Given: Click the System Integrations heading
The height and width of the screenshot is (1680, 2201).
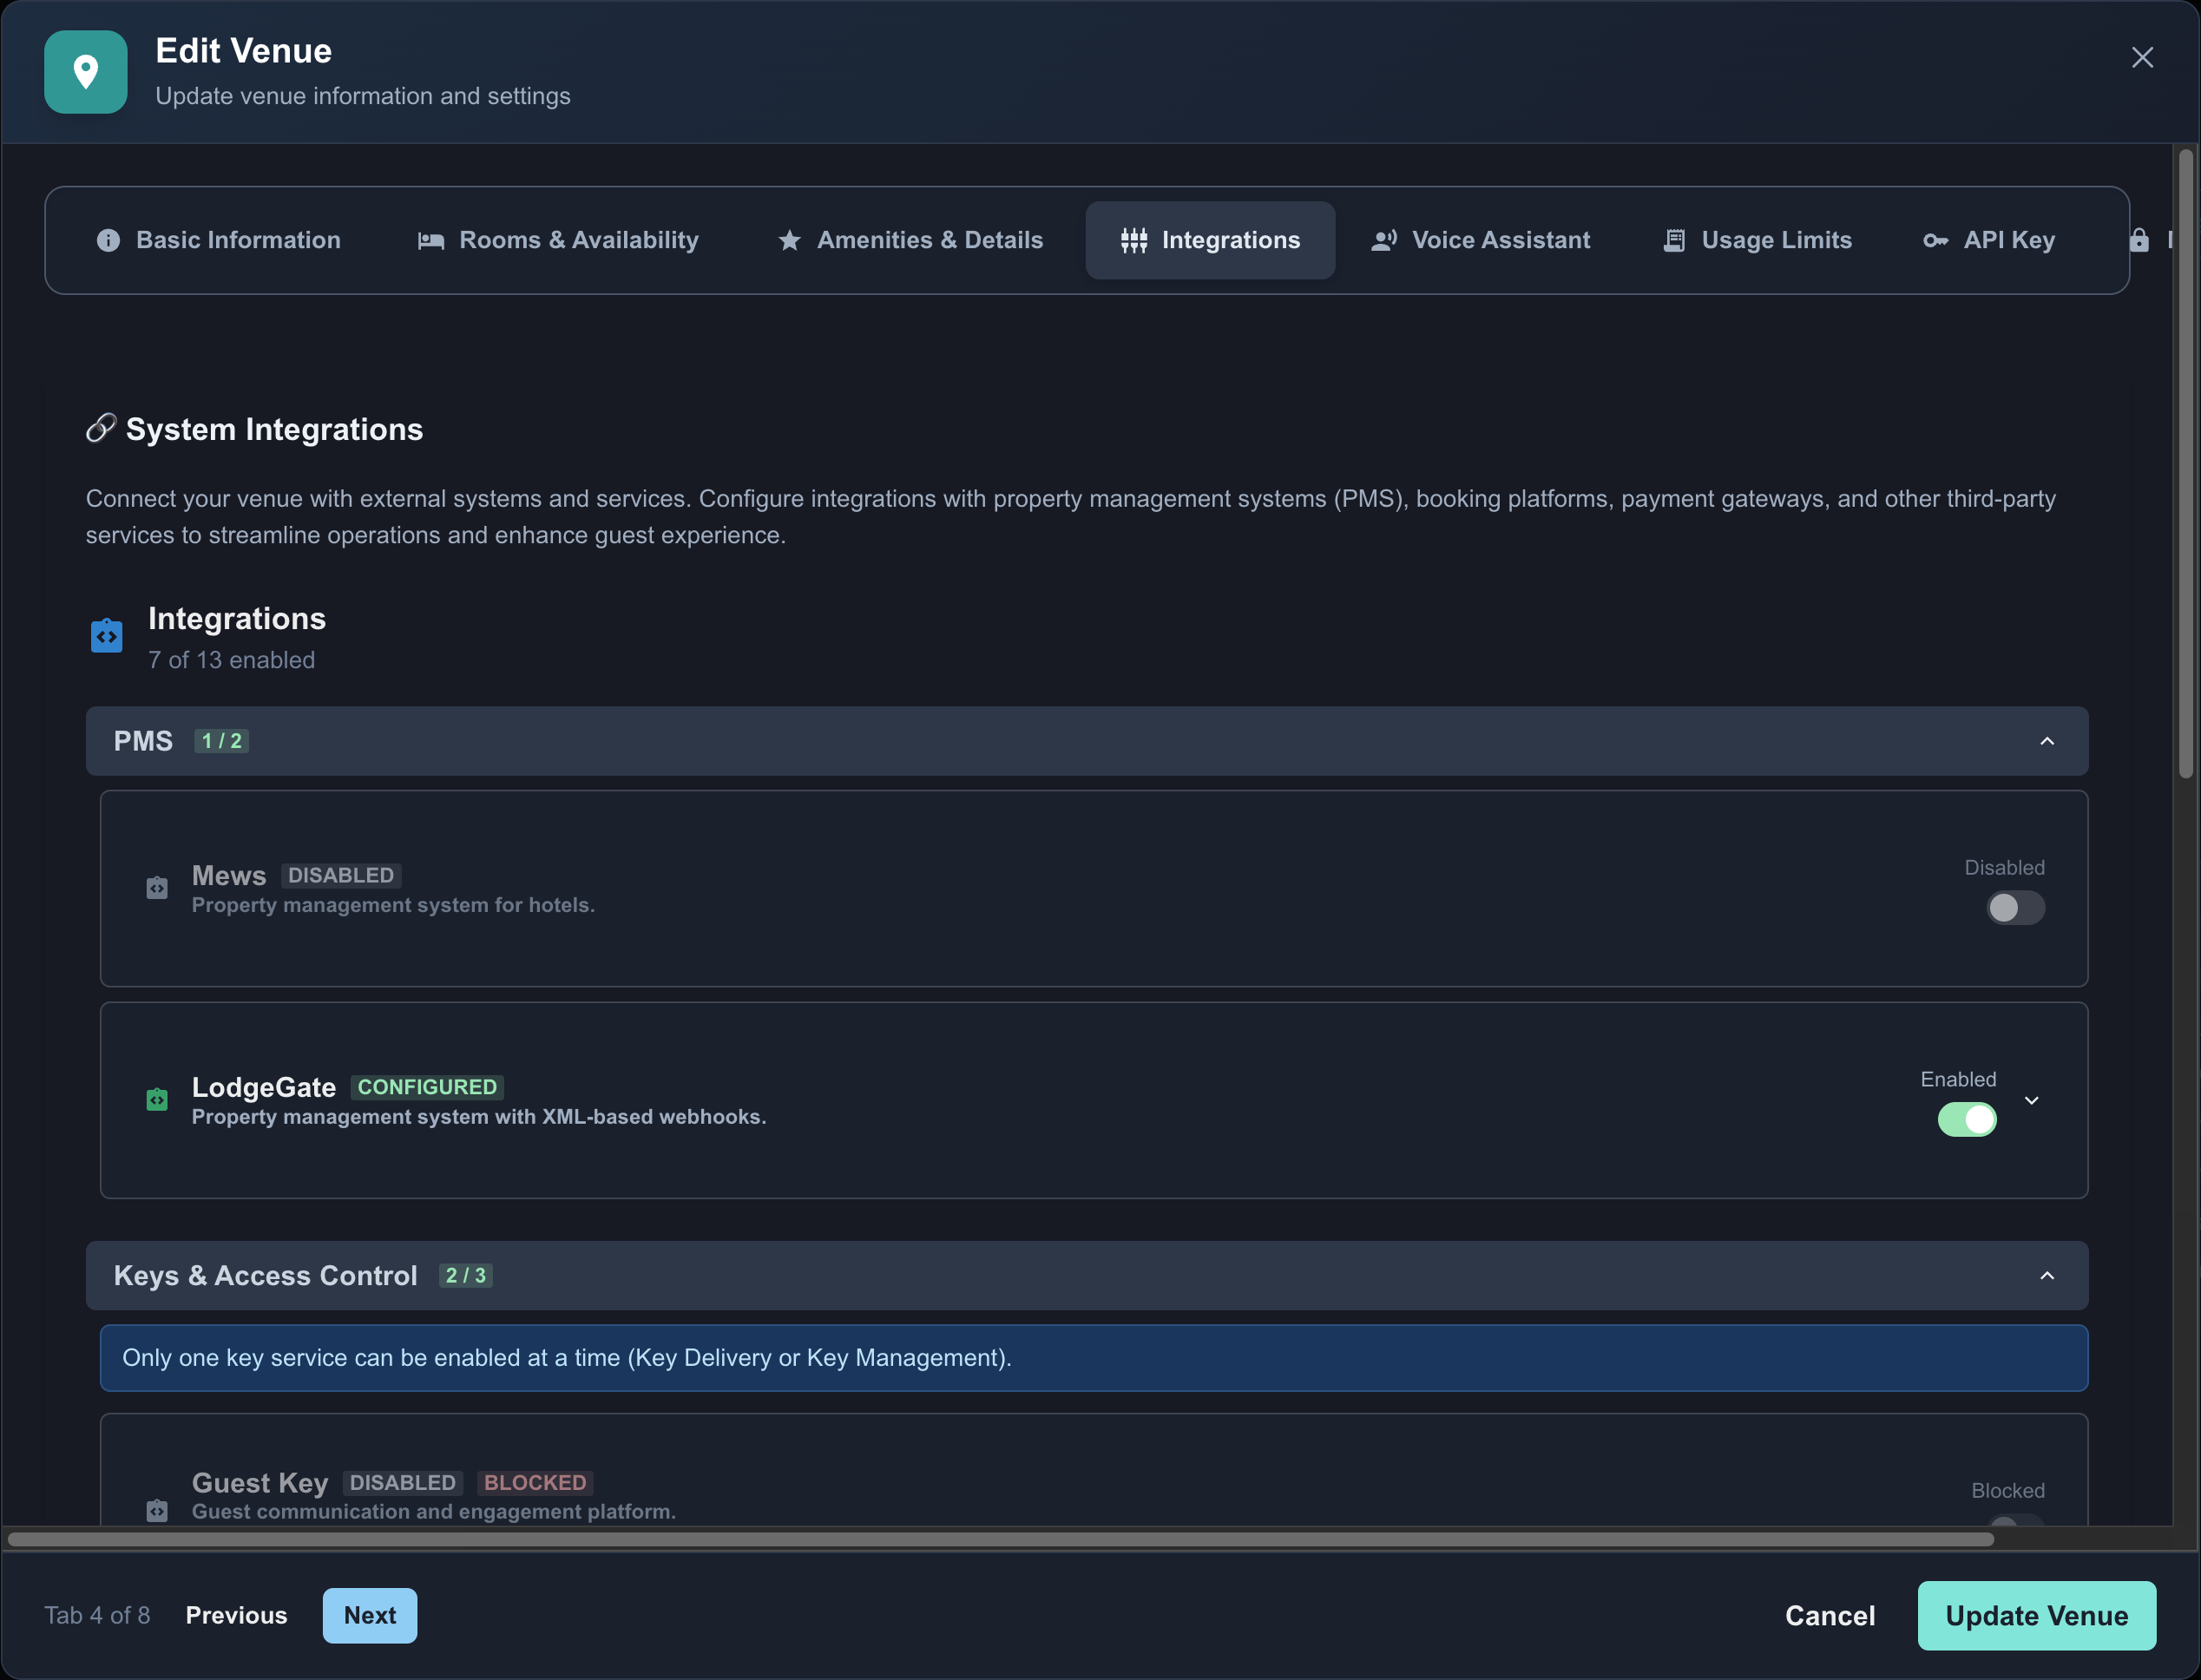Looking at the screenshot, I should click(x=274, y=429).
